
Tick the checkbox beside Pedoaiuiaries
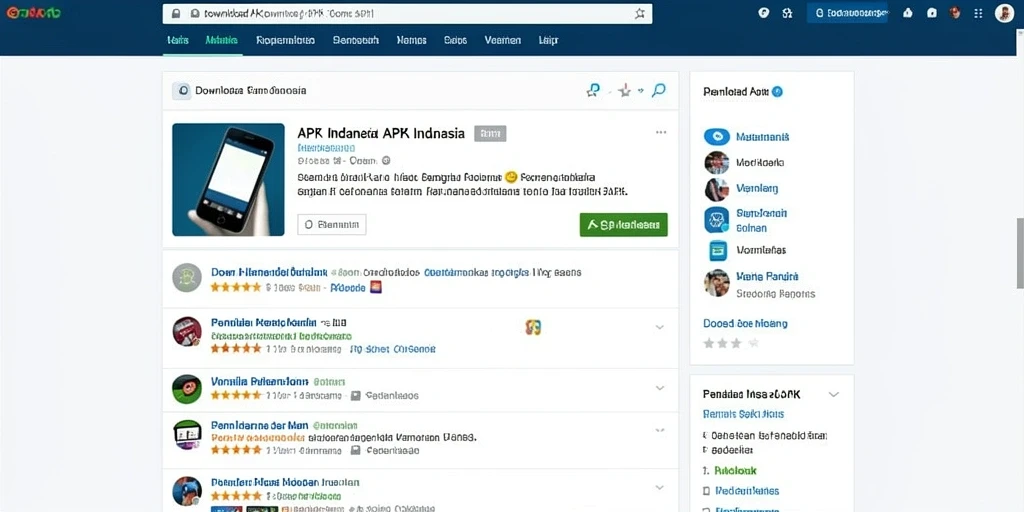click(x=706, y=491)
